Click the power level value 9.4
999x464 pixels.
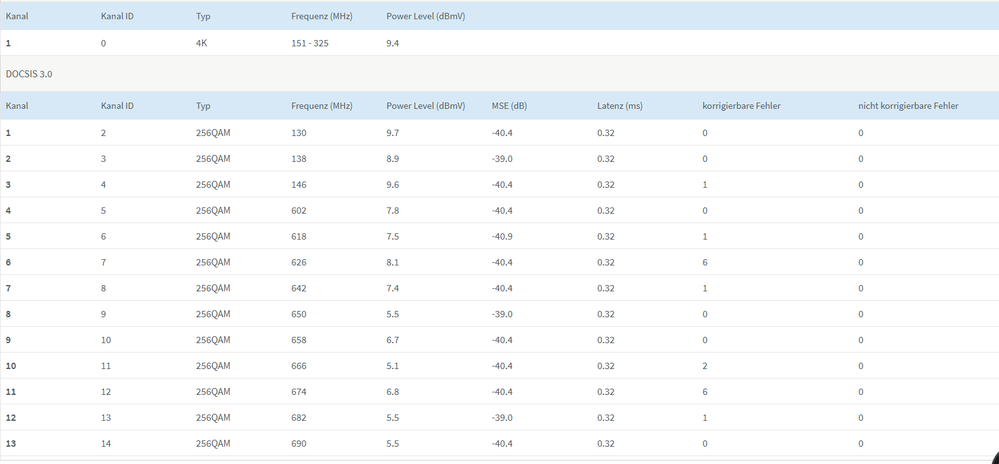pos(392,43)
